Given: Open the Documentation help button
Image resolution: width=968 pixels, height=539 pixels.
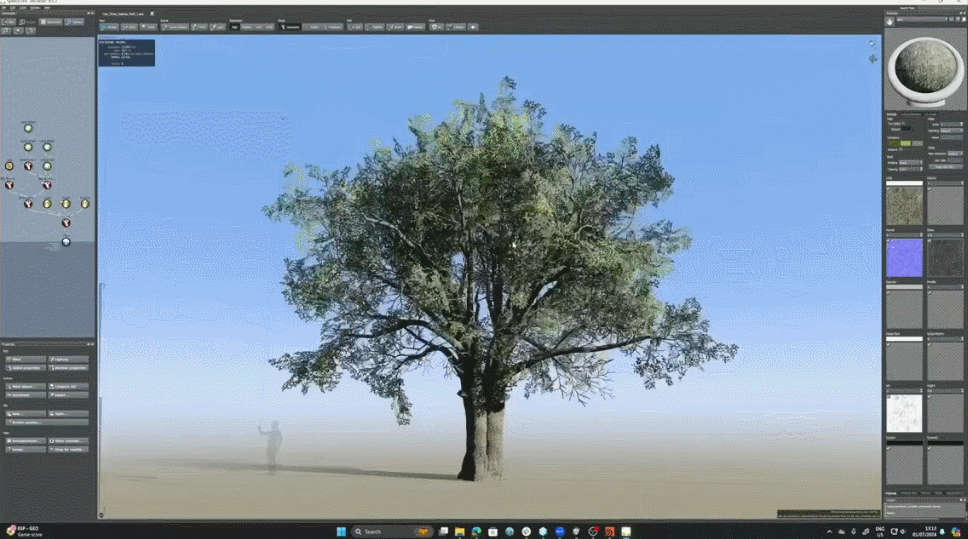Looking at the screenshot, I should click(25, 441).
